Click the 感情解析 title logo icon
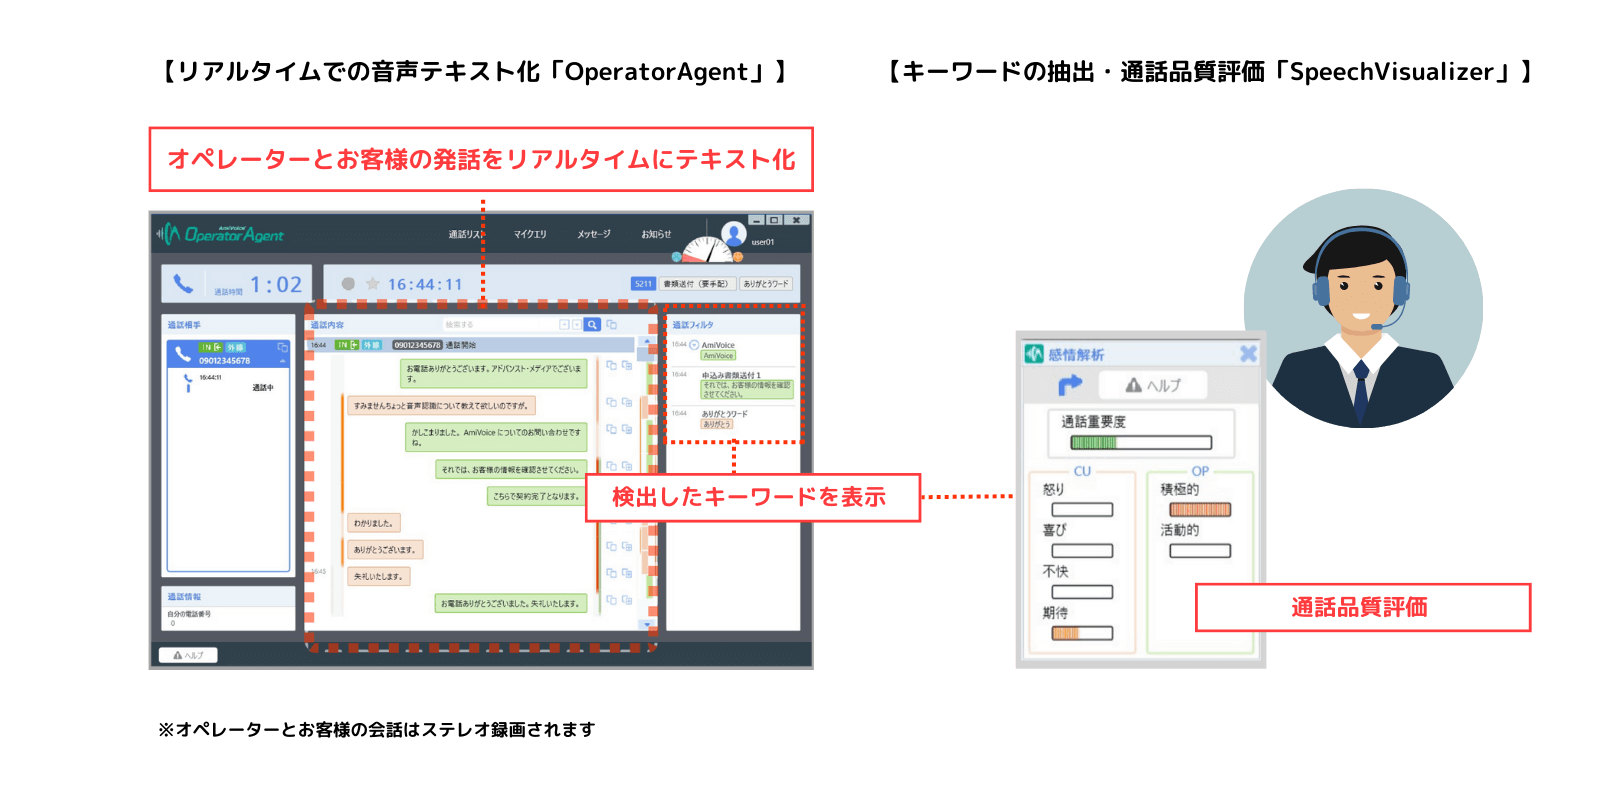Image resolution: width=1600 pixels, height=800 pixels. (1034, 354)
